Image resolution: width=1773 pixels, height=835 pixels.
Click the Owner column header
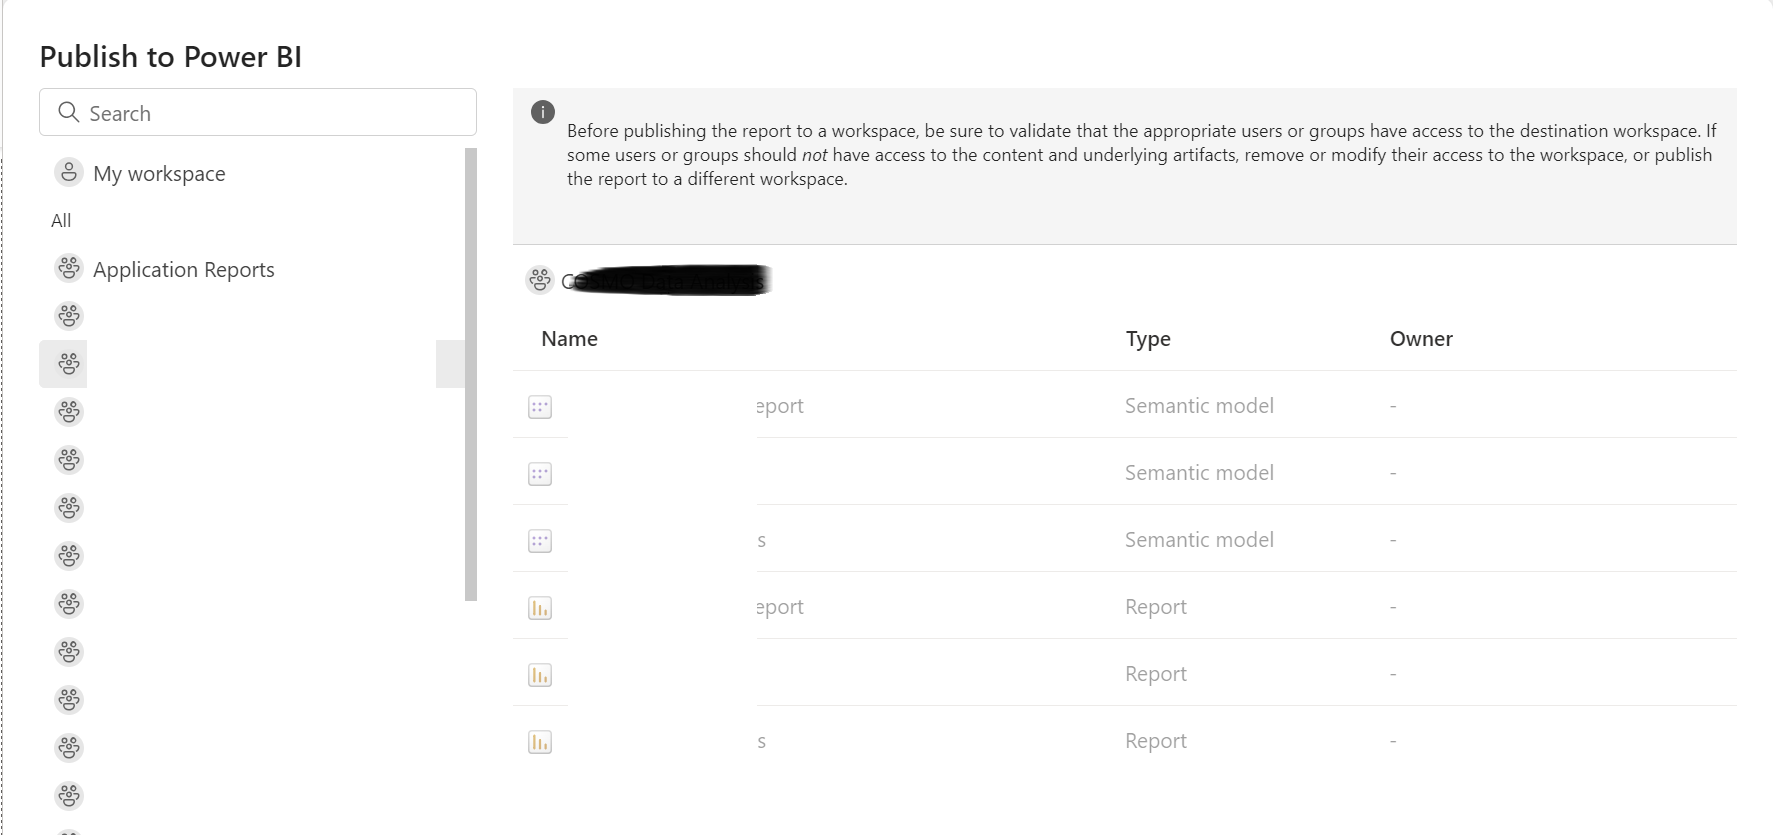[x=1421, y=339]
